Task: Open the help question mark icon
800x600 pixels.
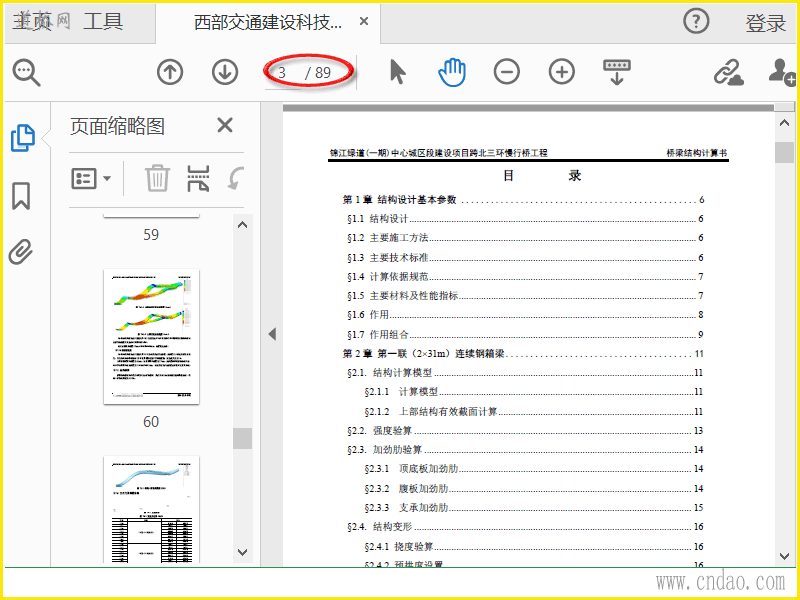Action: click(x=696, y=21)
